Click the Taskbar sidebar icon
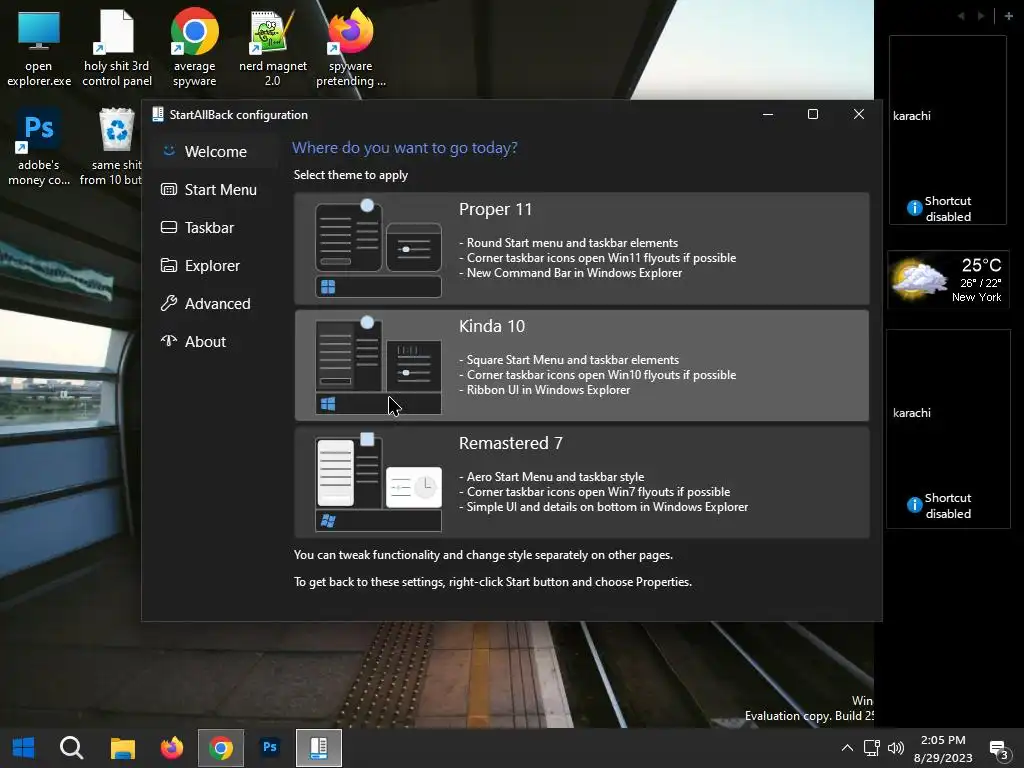This screenshot has width=1024, height=768. click(168, 227)
